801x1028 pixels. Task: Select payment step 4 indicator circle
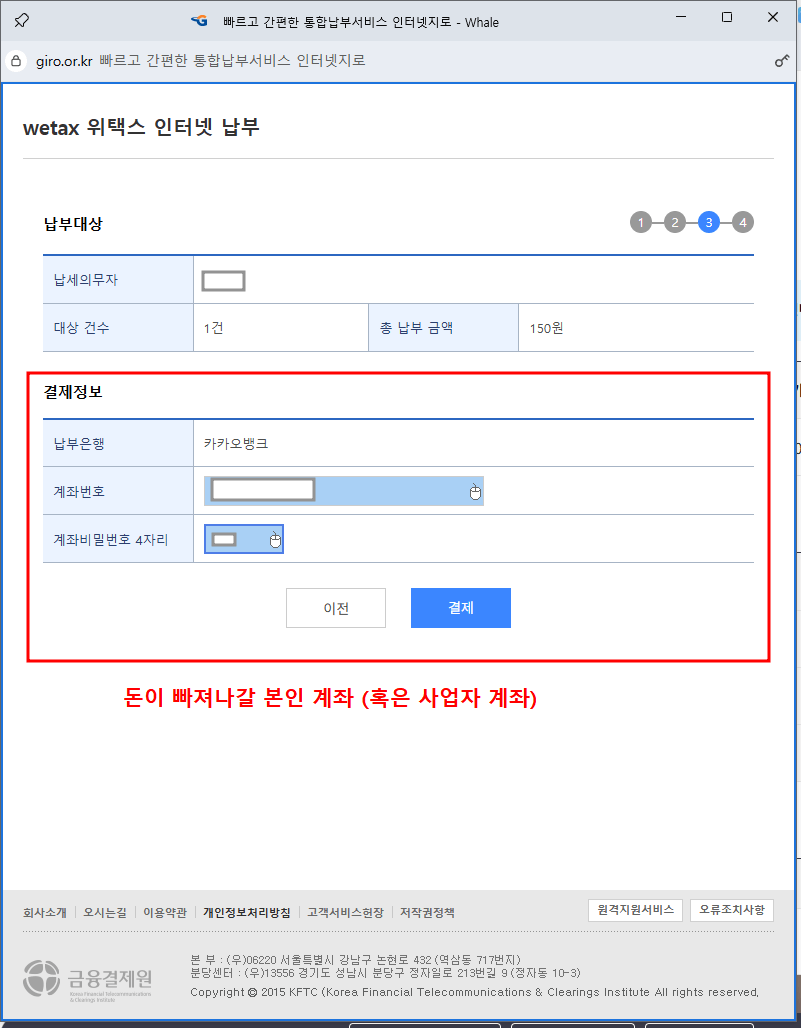[742, 222]
